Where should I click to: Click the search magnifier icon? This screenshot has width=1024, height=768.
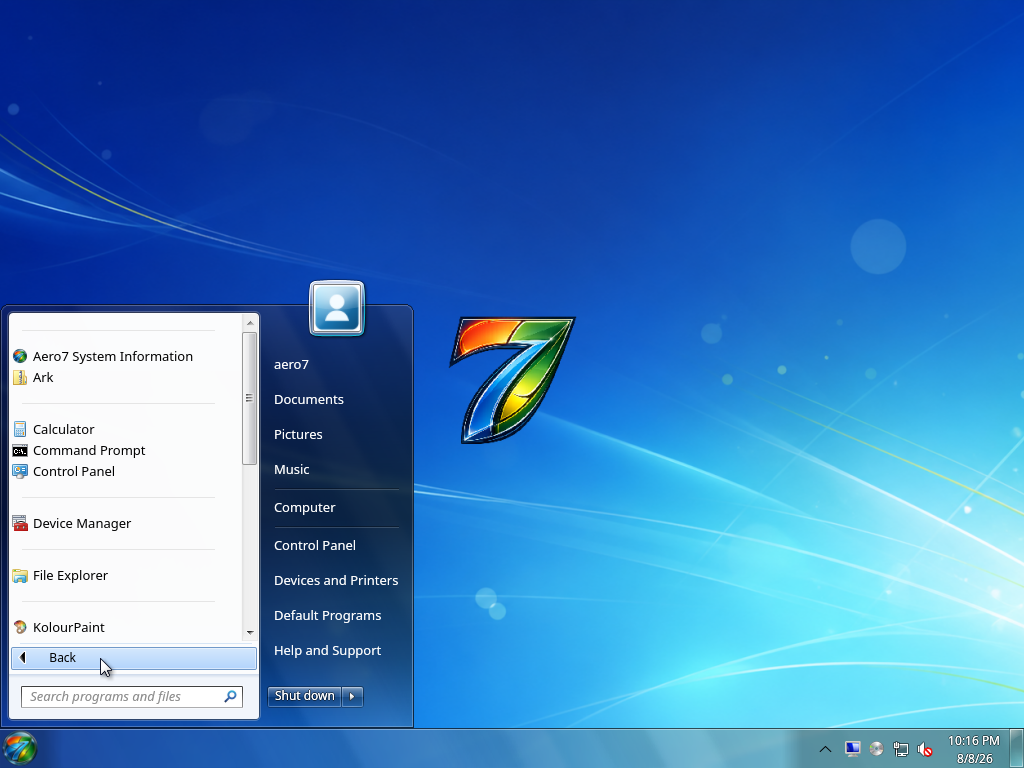point(231,697)
